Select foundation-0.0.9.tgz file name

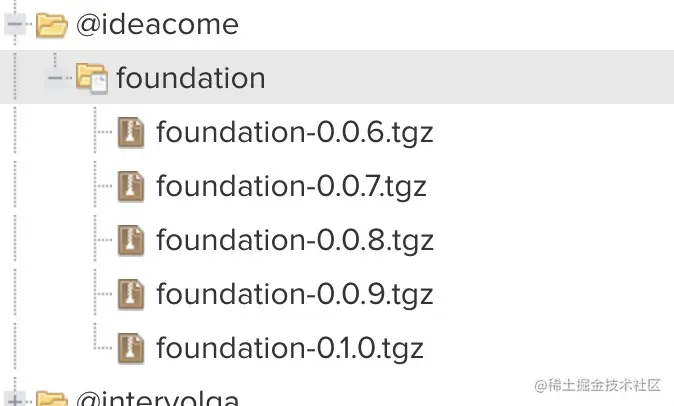(x=294, y=294)
